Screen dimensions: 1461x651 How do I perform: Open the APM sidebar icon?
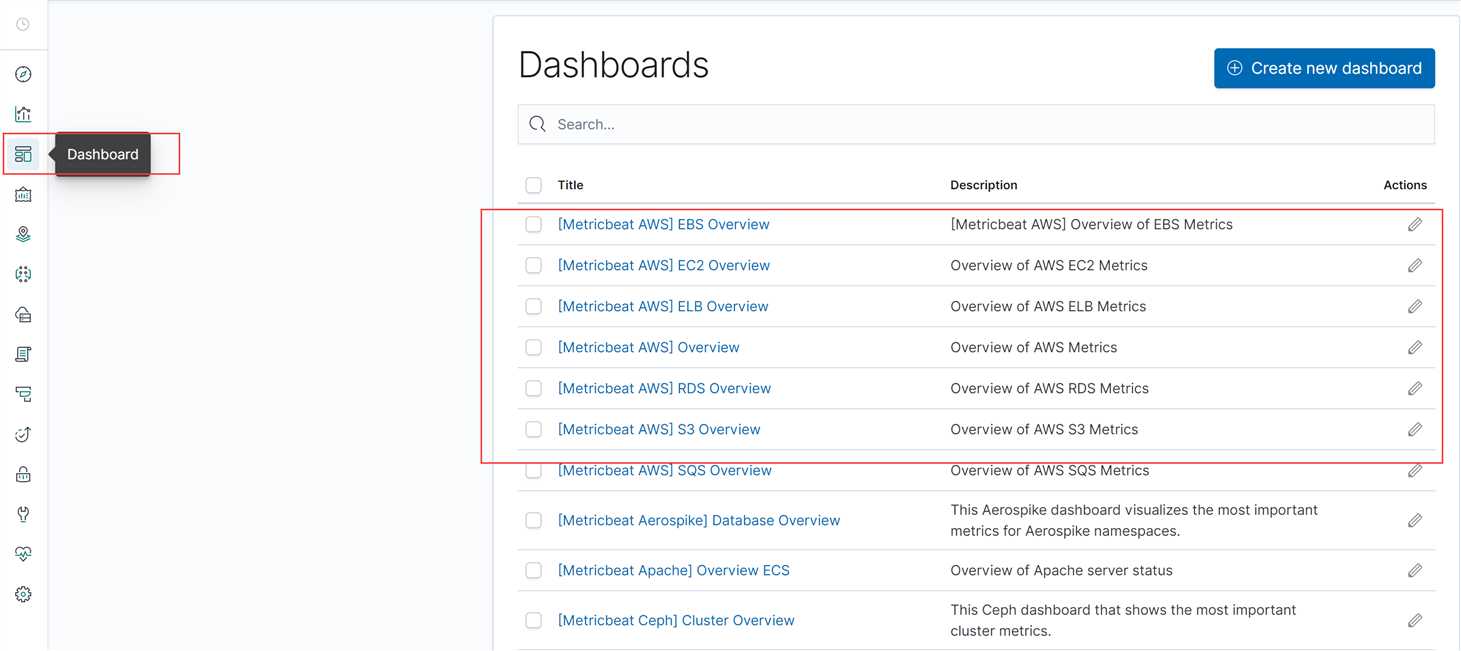click(x=23, y=394)
